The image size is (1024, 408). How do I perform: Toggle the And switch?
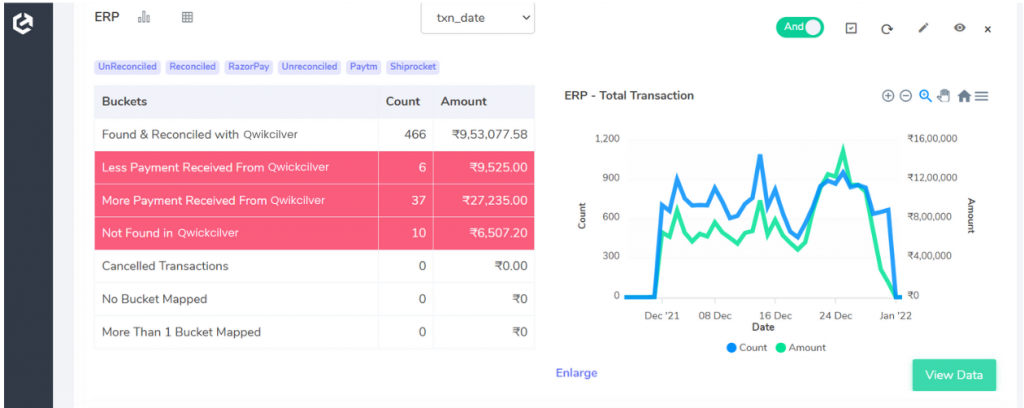coord(799,27)
